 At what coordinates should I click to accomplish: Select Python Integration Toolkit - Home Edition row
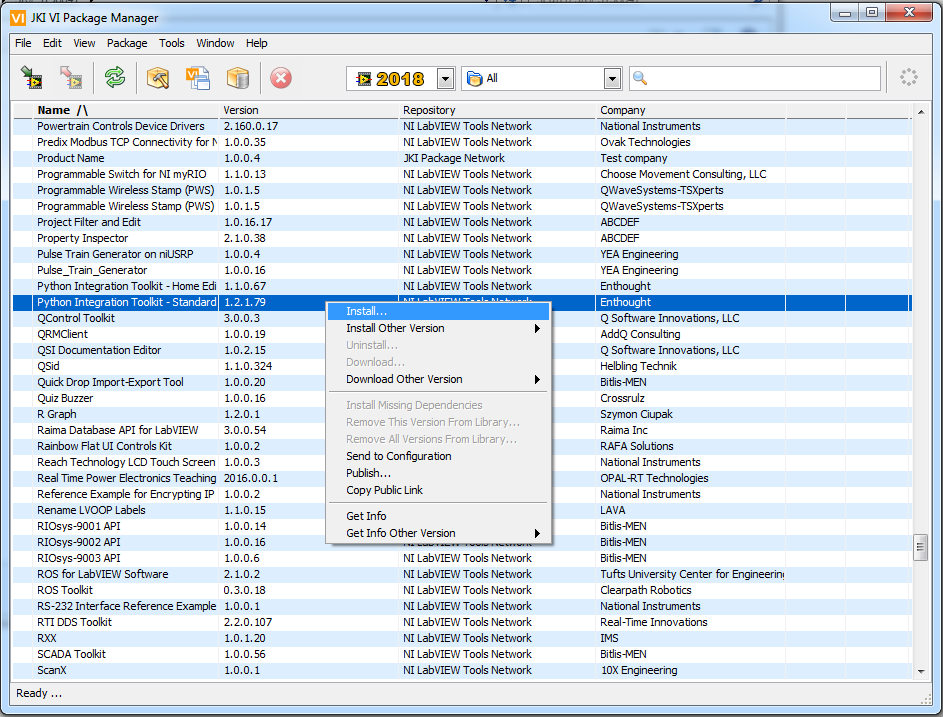point(462,286)
